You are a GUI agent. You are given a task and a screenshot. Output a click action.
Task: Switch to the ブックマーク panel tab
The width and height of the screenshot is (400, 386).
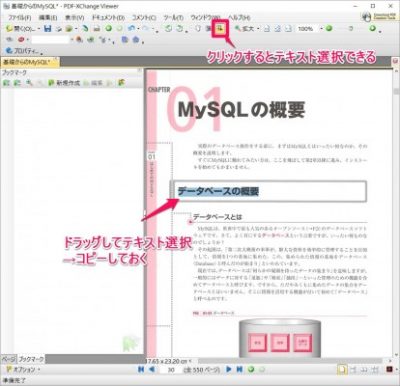point(31,359)
